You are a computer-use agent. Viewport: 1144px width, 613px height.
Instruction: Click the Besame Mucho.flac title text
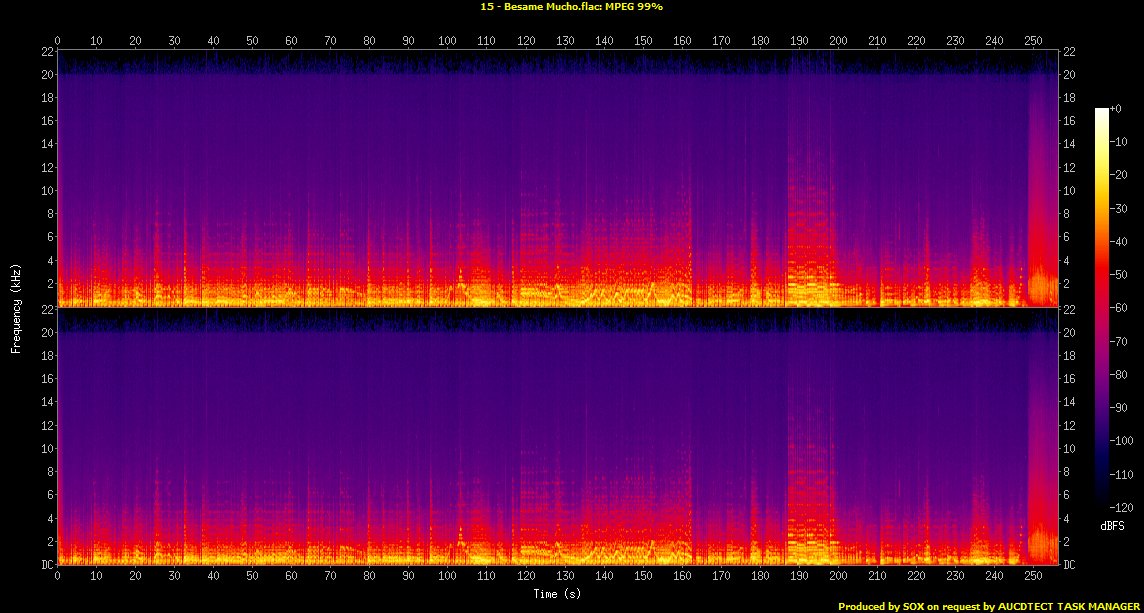571,6
